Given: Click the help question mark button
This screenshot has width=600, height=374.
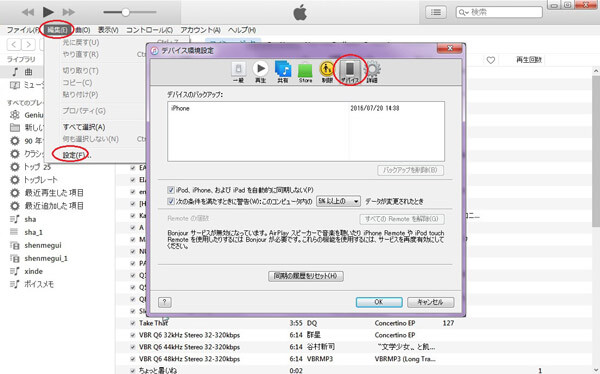Looking at the screenshot, I should (165, 302).
